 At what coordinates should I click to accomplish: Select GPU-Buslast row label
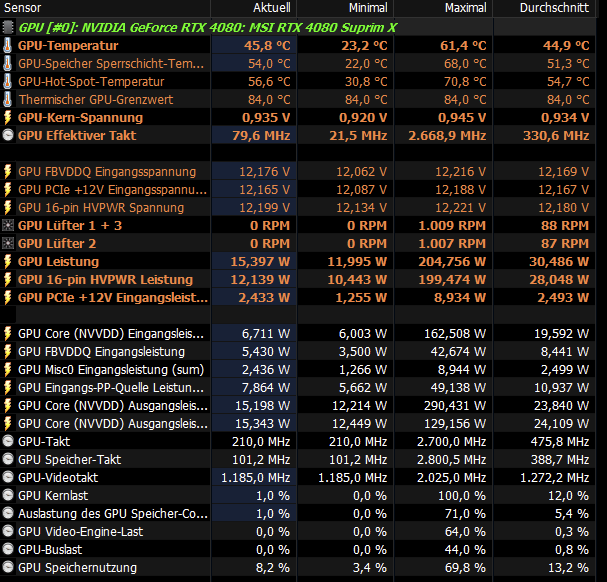pos(50,549)
